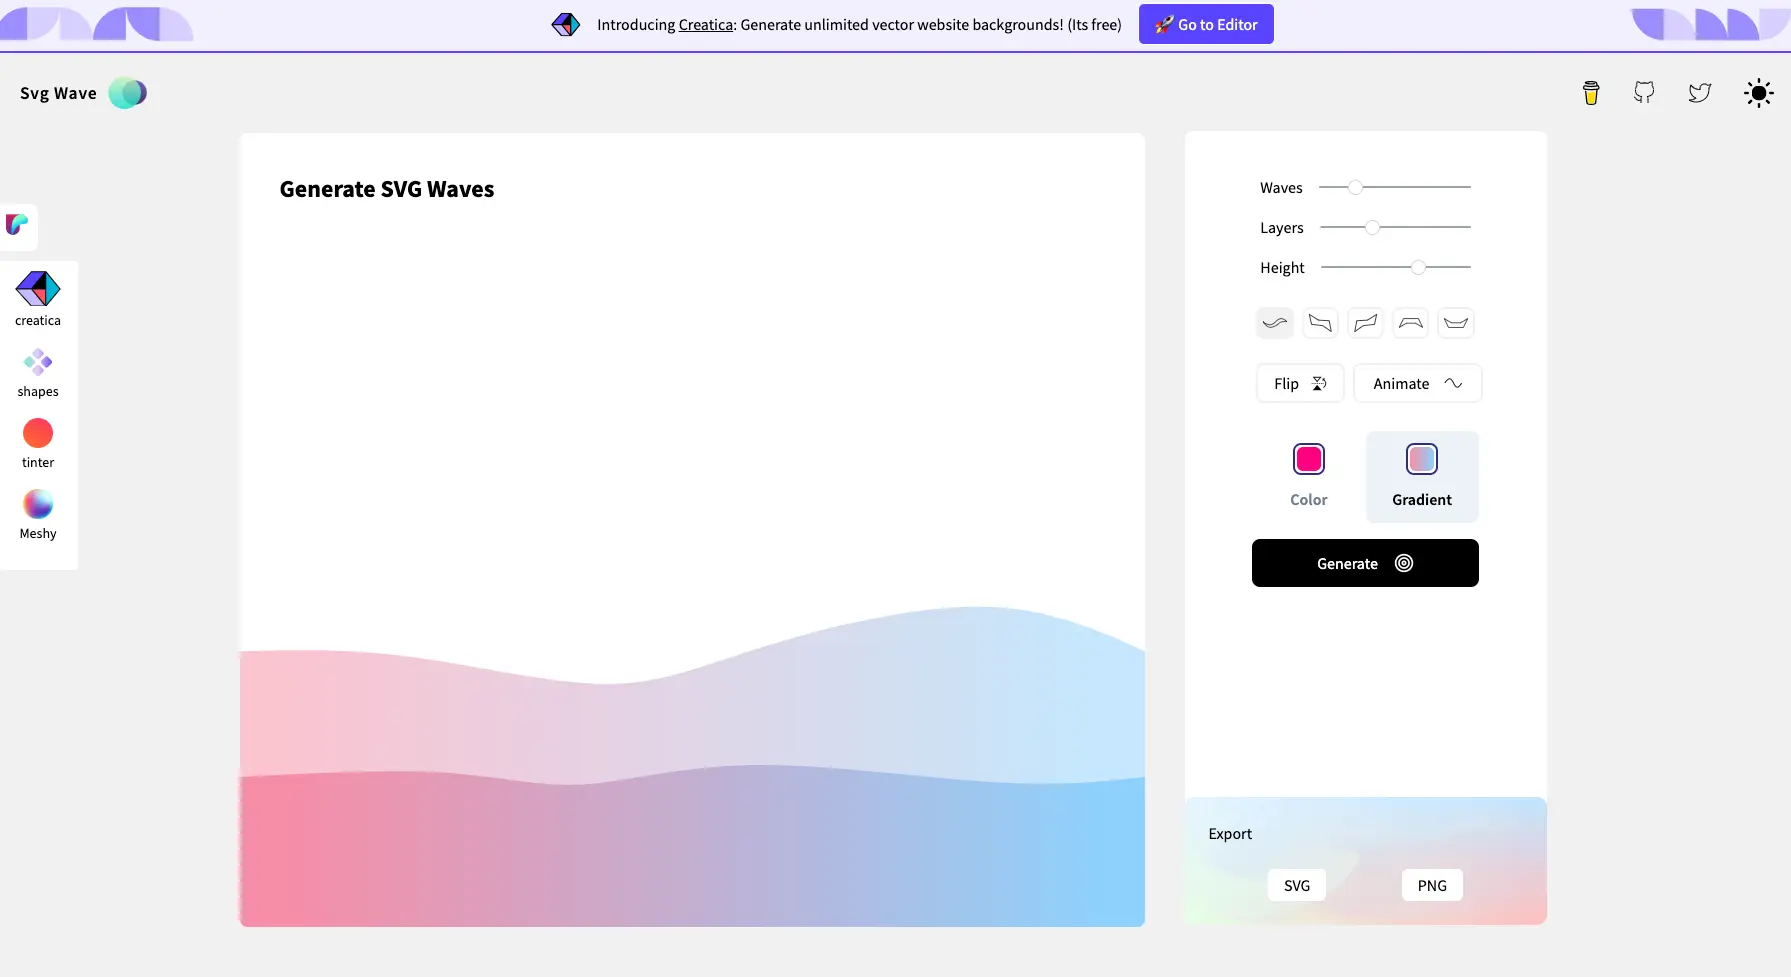Screen dimensions: 1791x977
Task: Switch to the Color fill mode
Action: coord(1308,476)
